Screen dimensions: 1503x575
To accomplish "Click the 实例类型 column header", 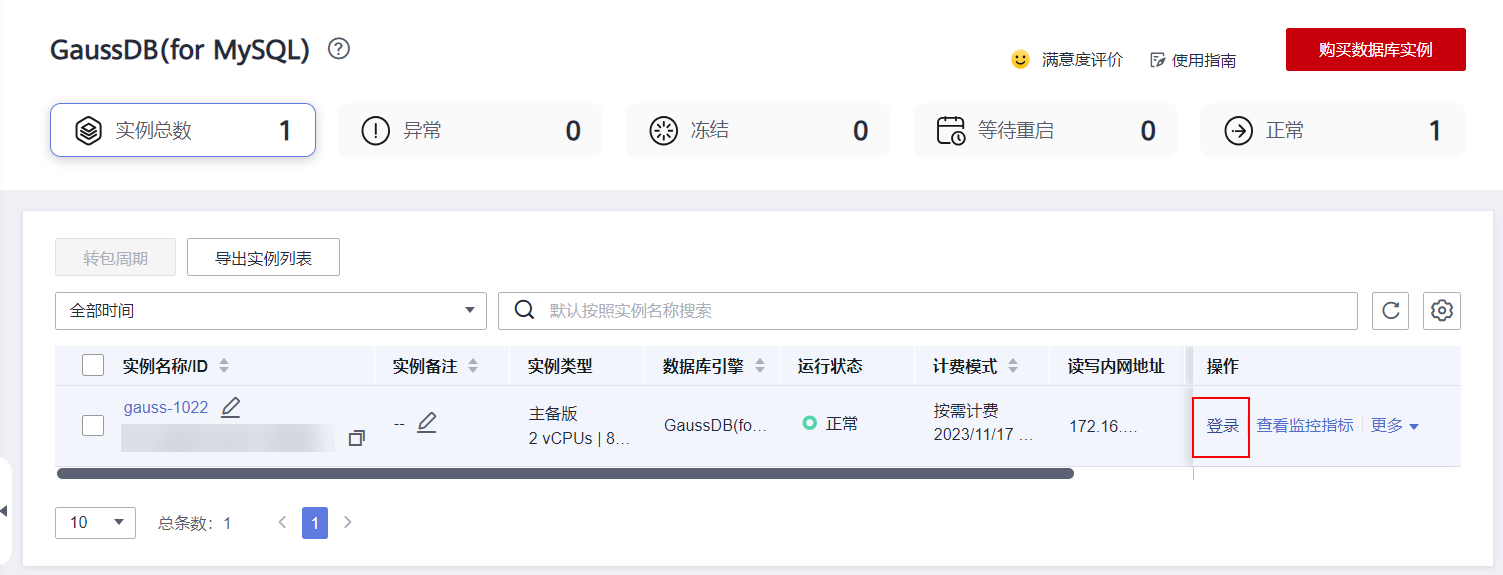I will pyautogui.click(x=560, y=366).
